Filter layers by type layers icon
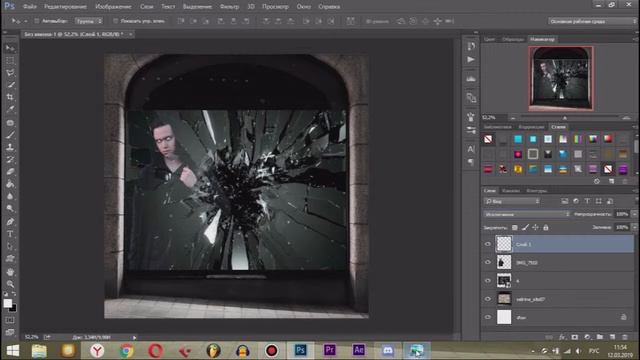This screenshot has width=640, height=360. tap(587, 201)
